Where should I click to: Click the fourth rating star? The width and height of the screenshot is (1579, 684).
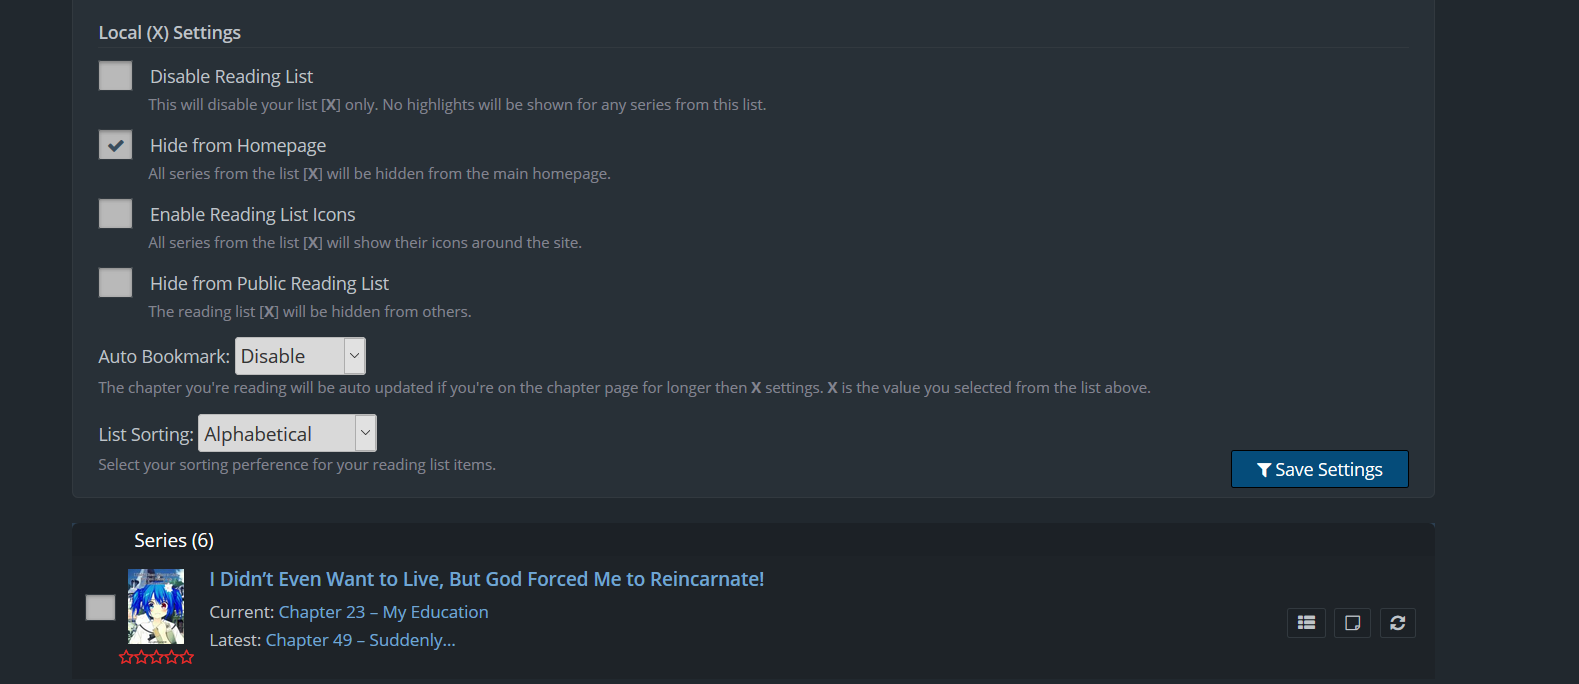[171, 657]
